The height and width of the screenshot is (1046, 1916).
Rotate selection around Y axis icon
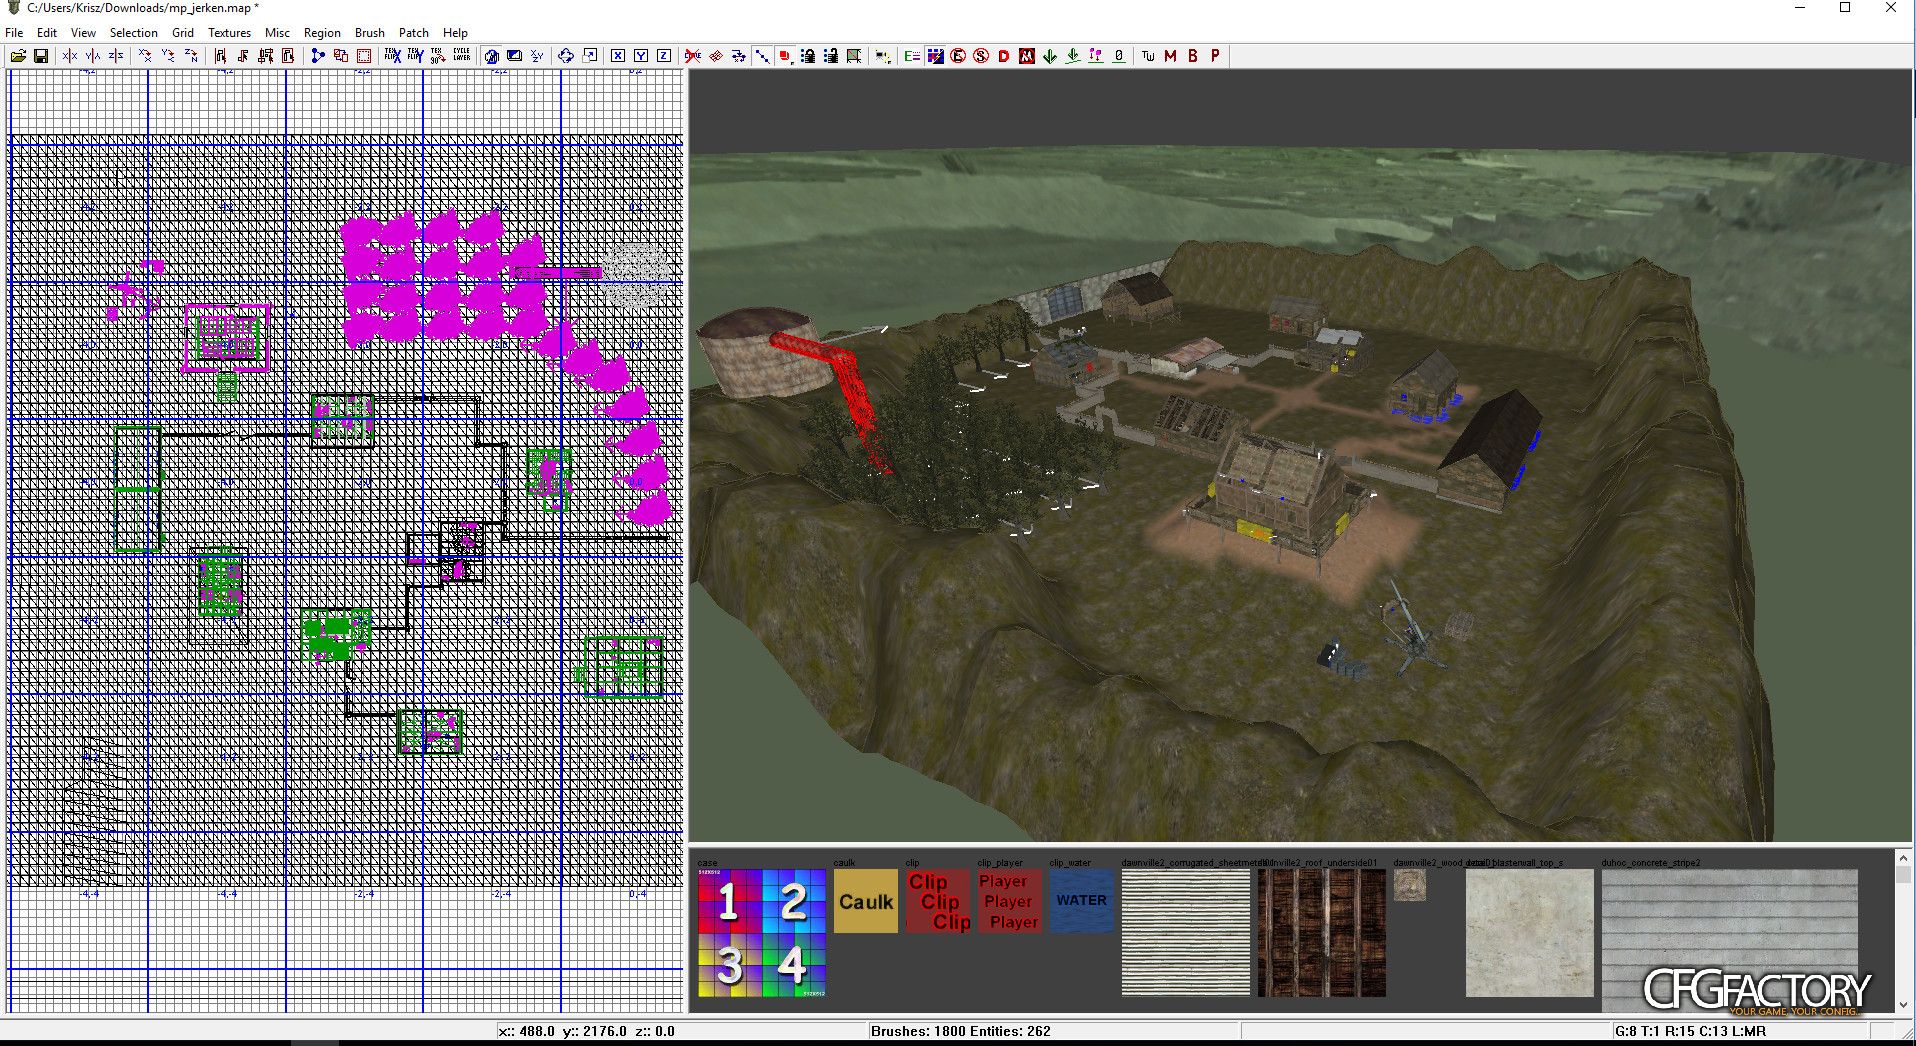[168, 56]
